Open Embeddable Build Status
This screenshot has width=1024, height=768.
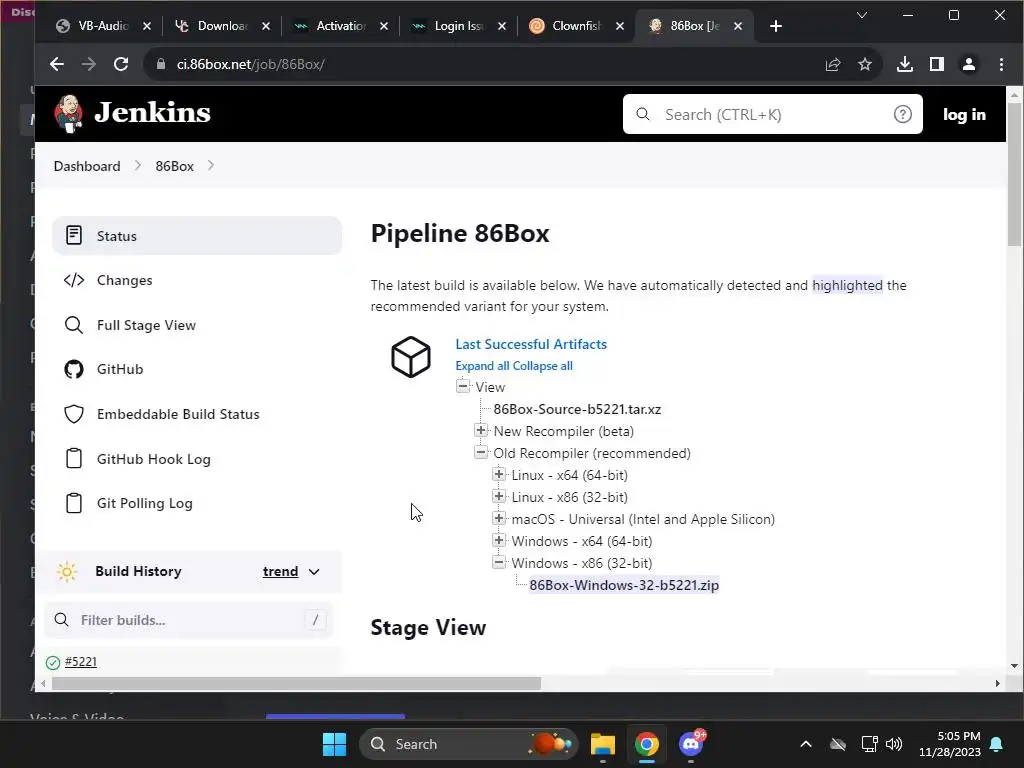178,414
